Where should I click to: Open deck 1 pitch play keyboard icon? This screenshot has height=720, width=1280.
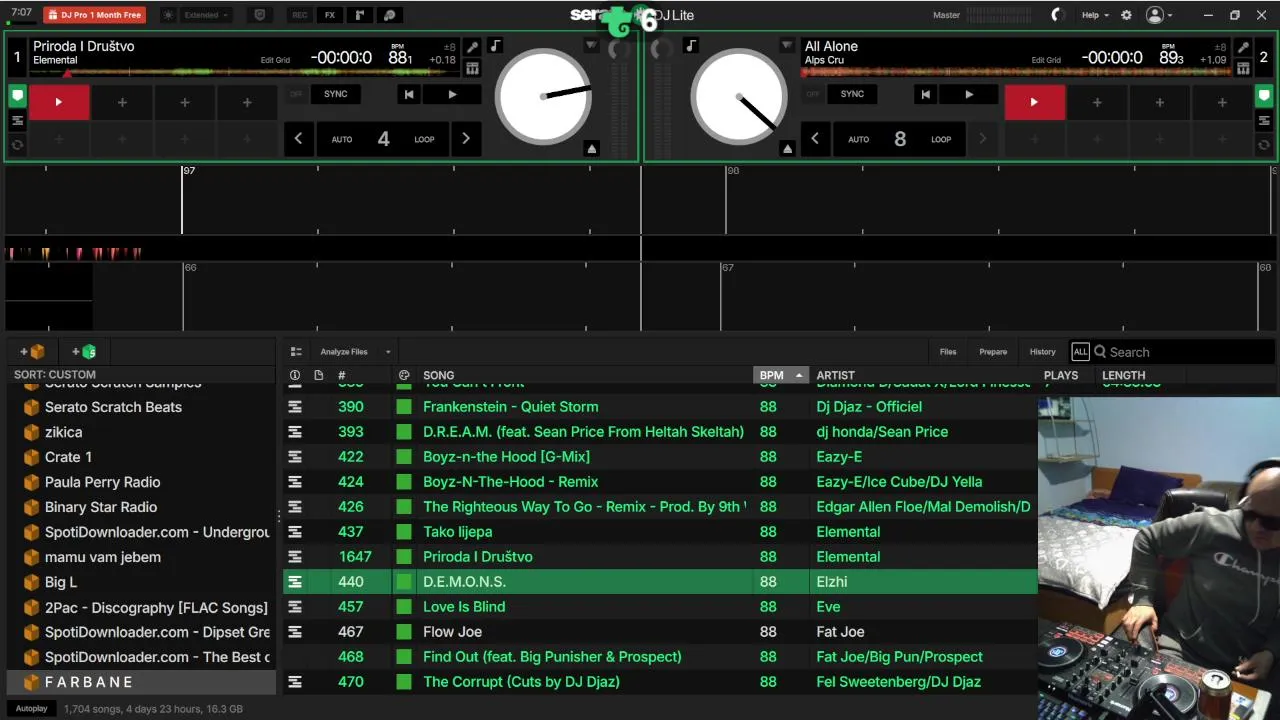coord(472,68)
